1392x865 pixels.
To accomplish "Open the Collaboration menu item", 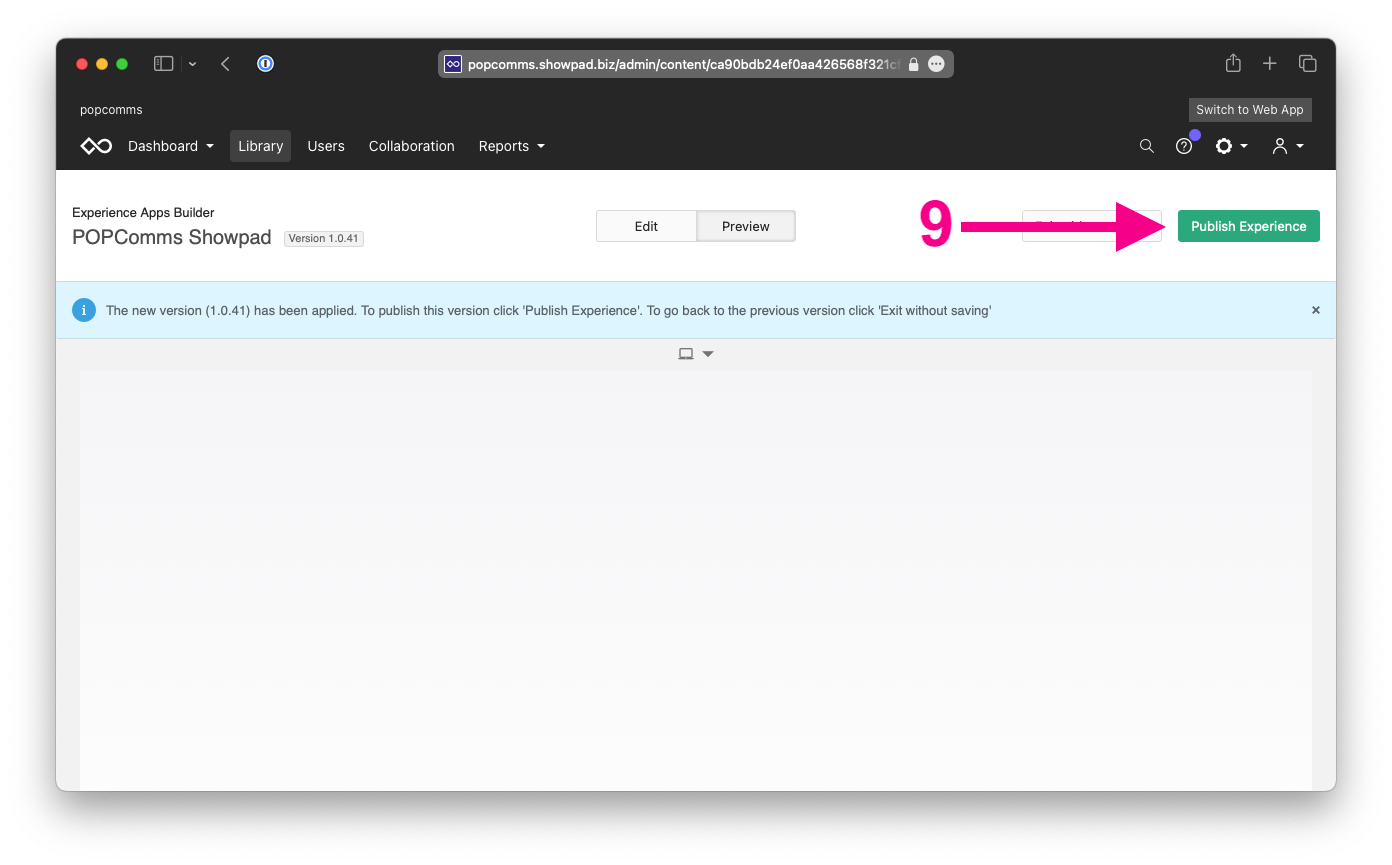I will click(411, 146).
